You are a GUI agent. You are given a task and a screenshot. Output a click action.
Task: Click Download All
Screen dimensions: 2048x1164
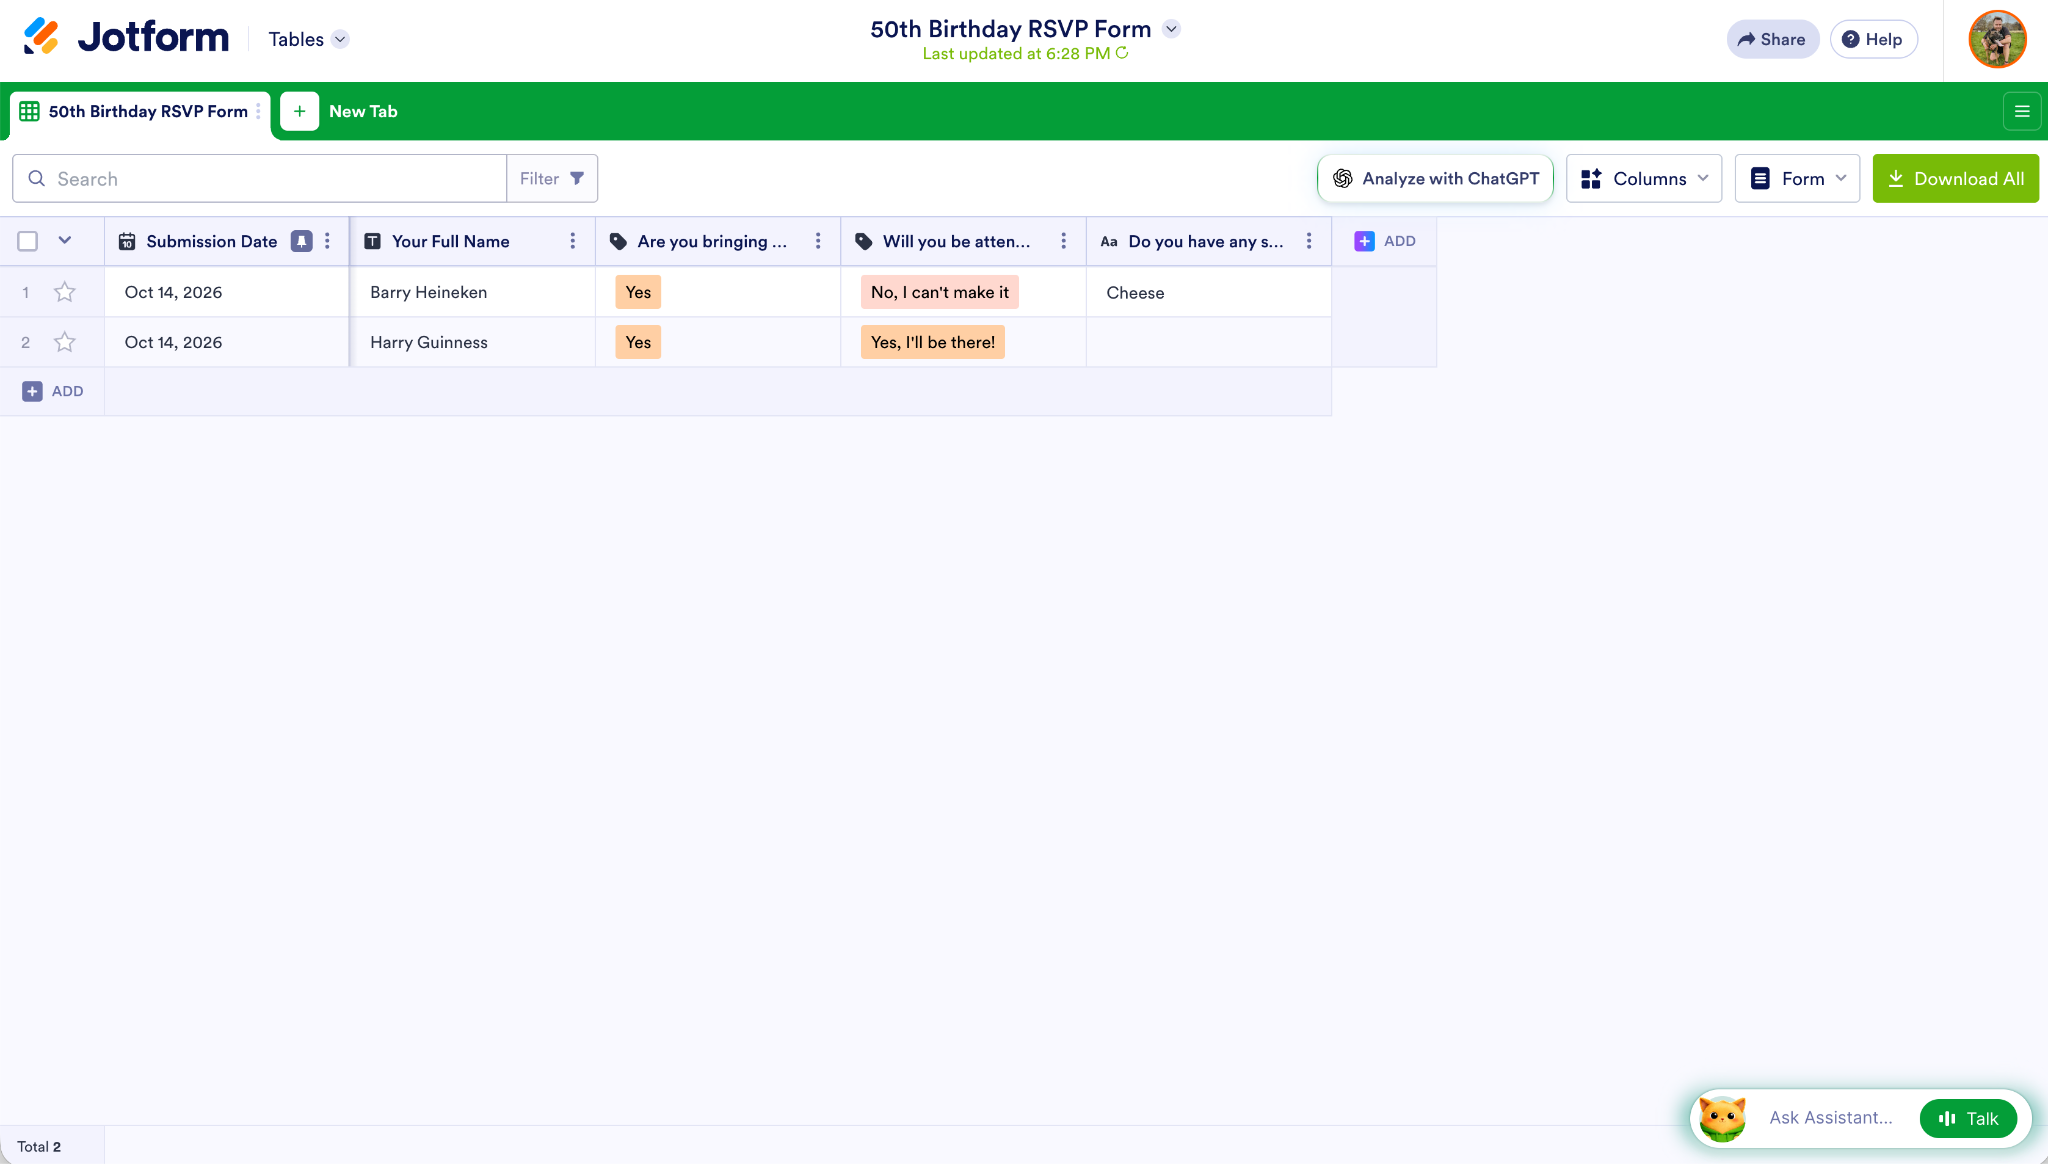(x=1955, y=178)
